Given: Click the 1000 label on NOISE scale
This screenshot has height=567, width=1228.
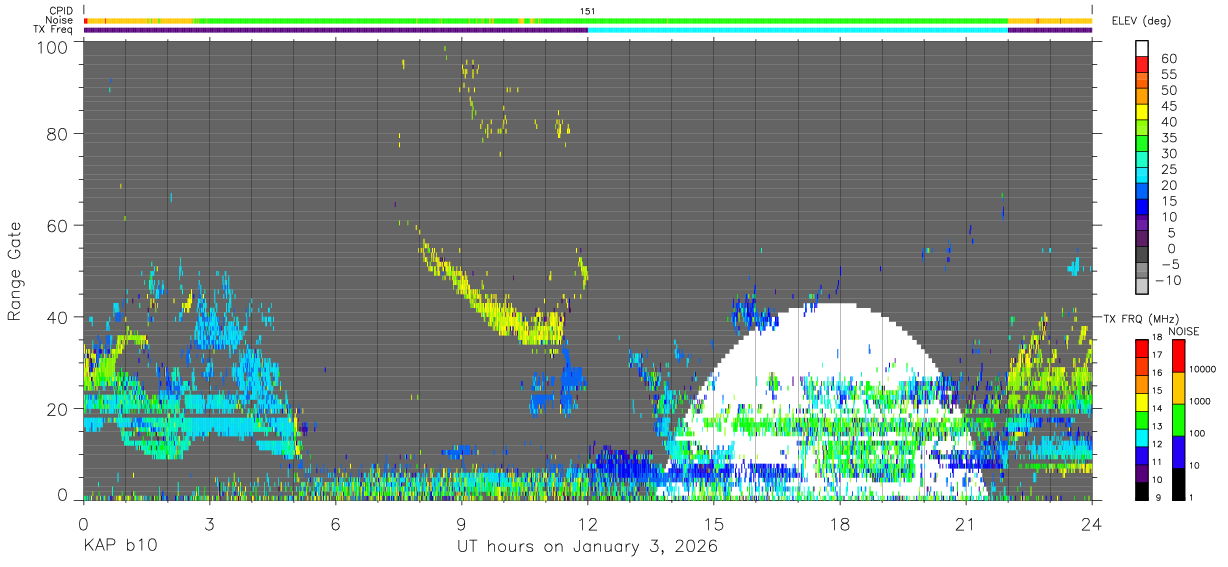Looking at the screenshot, I should pyautogui.click(x=1200, y=401).
